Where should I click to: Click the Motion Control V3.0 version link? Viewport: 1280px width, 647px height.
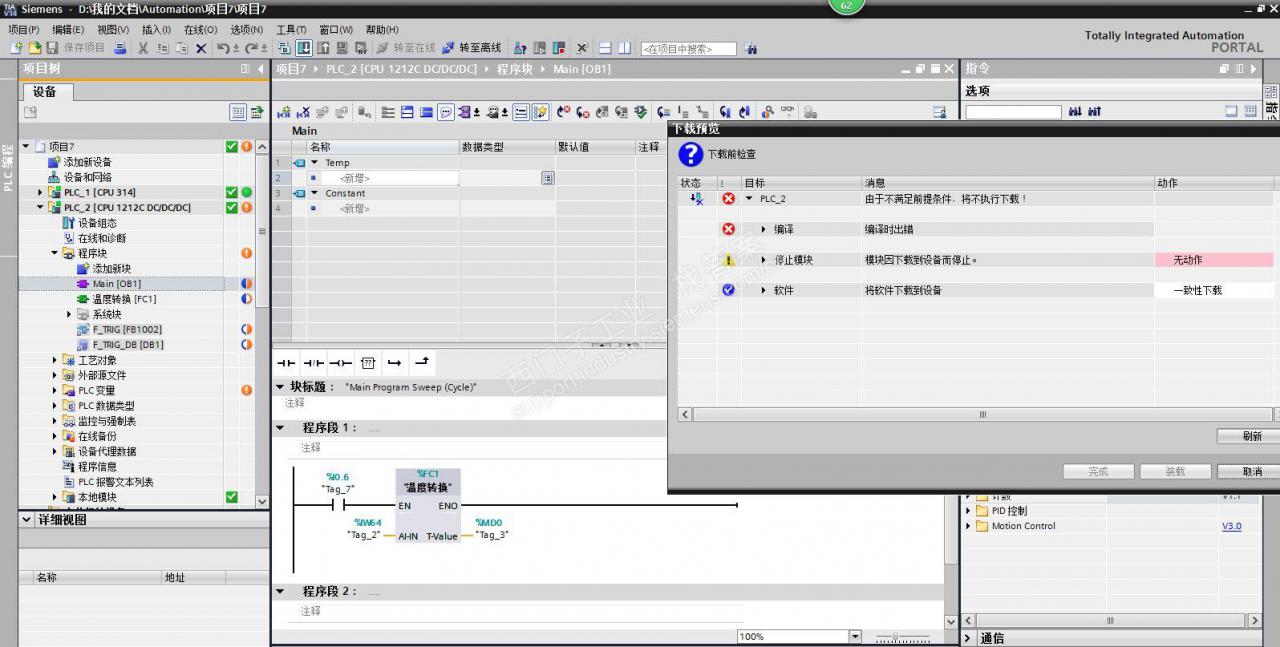click(1231, 526)
